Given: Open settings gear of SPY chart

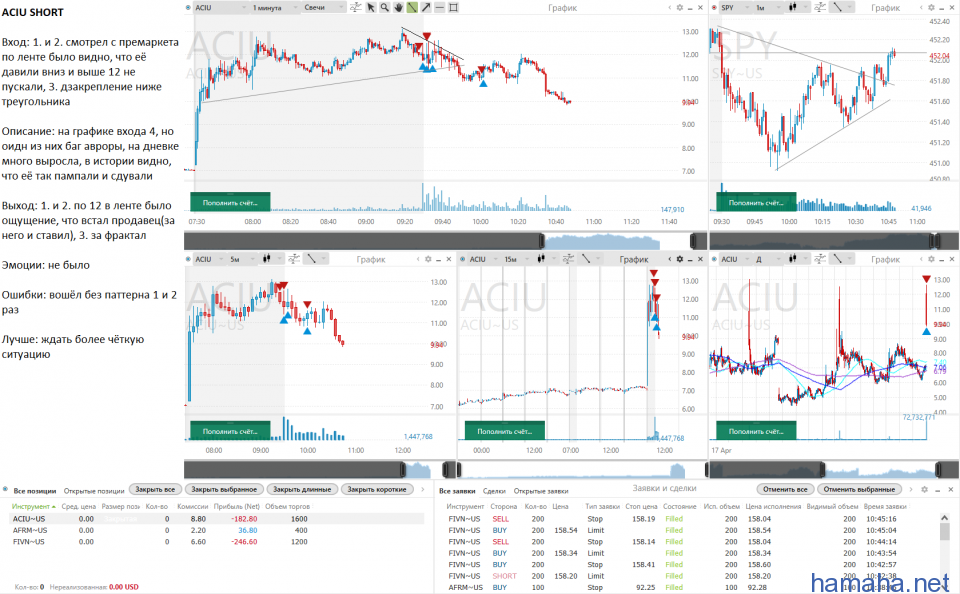Looking at the screenshot, I should [x=931, y=7].
